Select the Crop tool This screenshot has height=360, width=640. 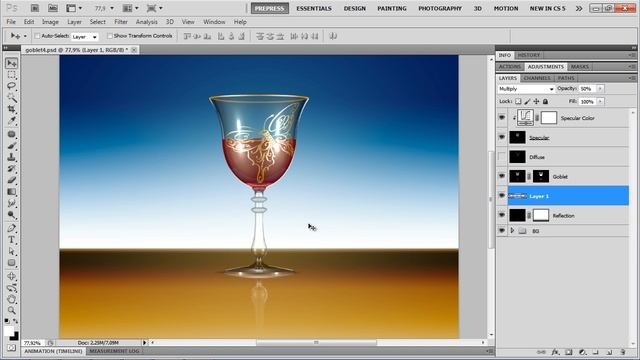11,109
